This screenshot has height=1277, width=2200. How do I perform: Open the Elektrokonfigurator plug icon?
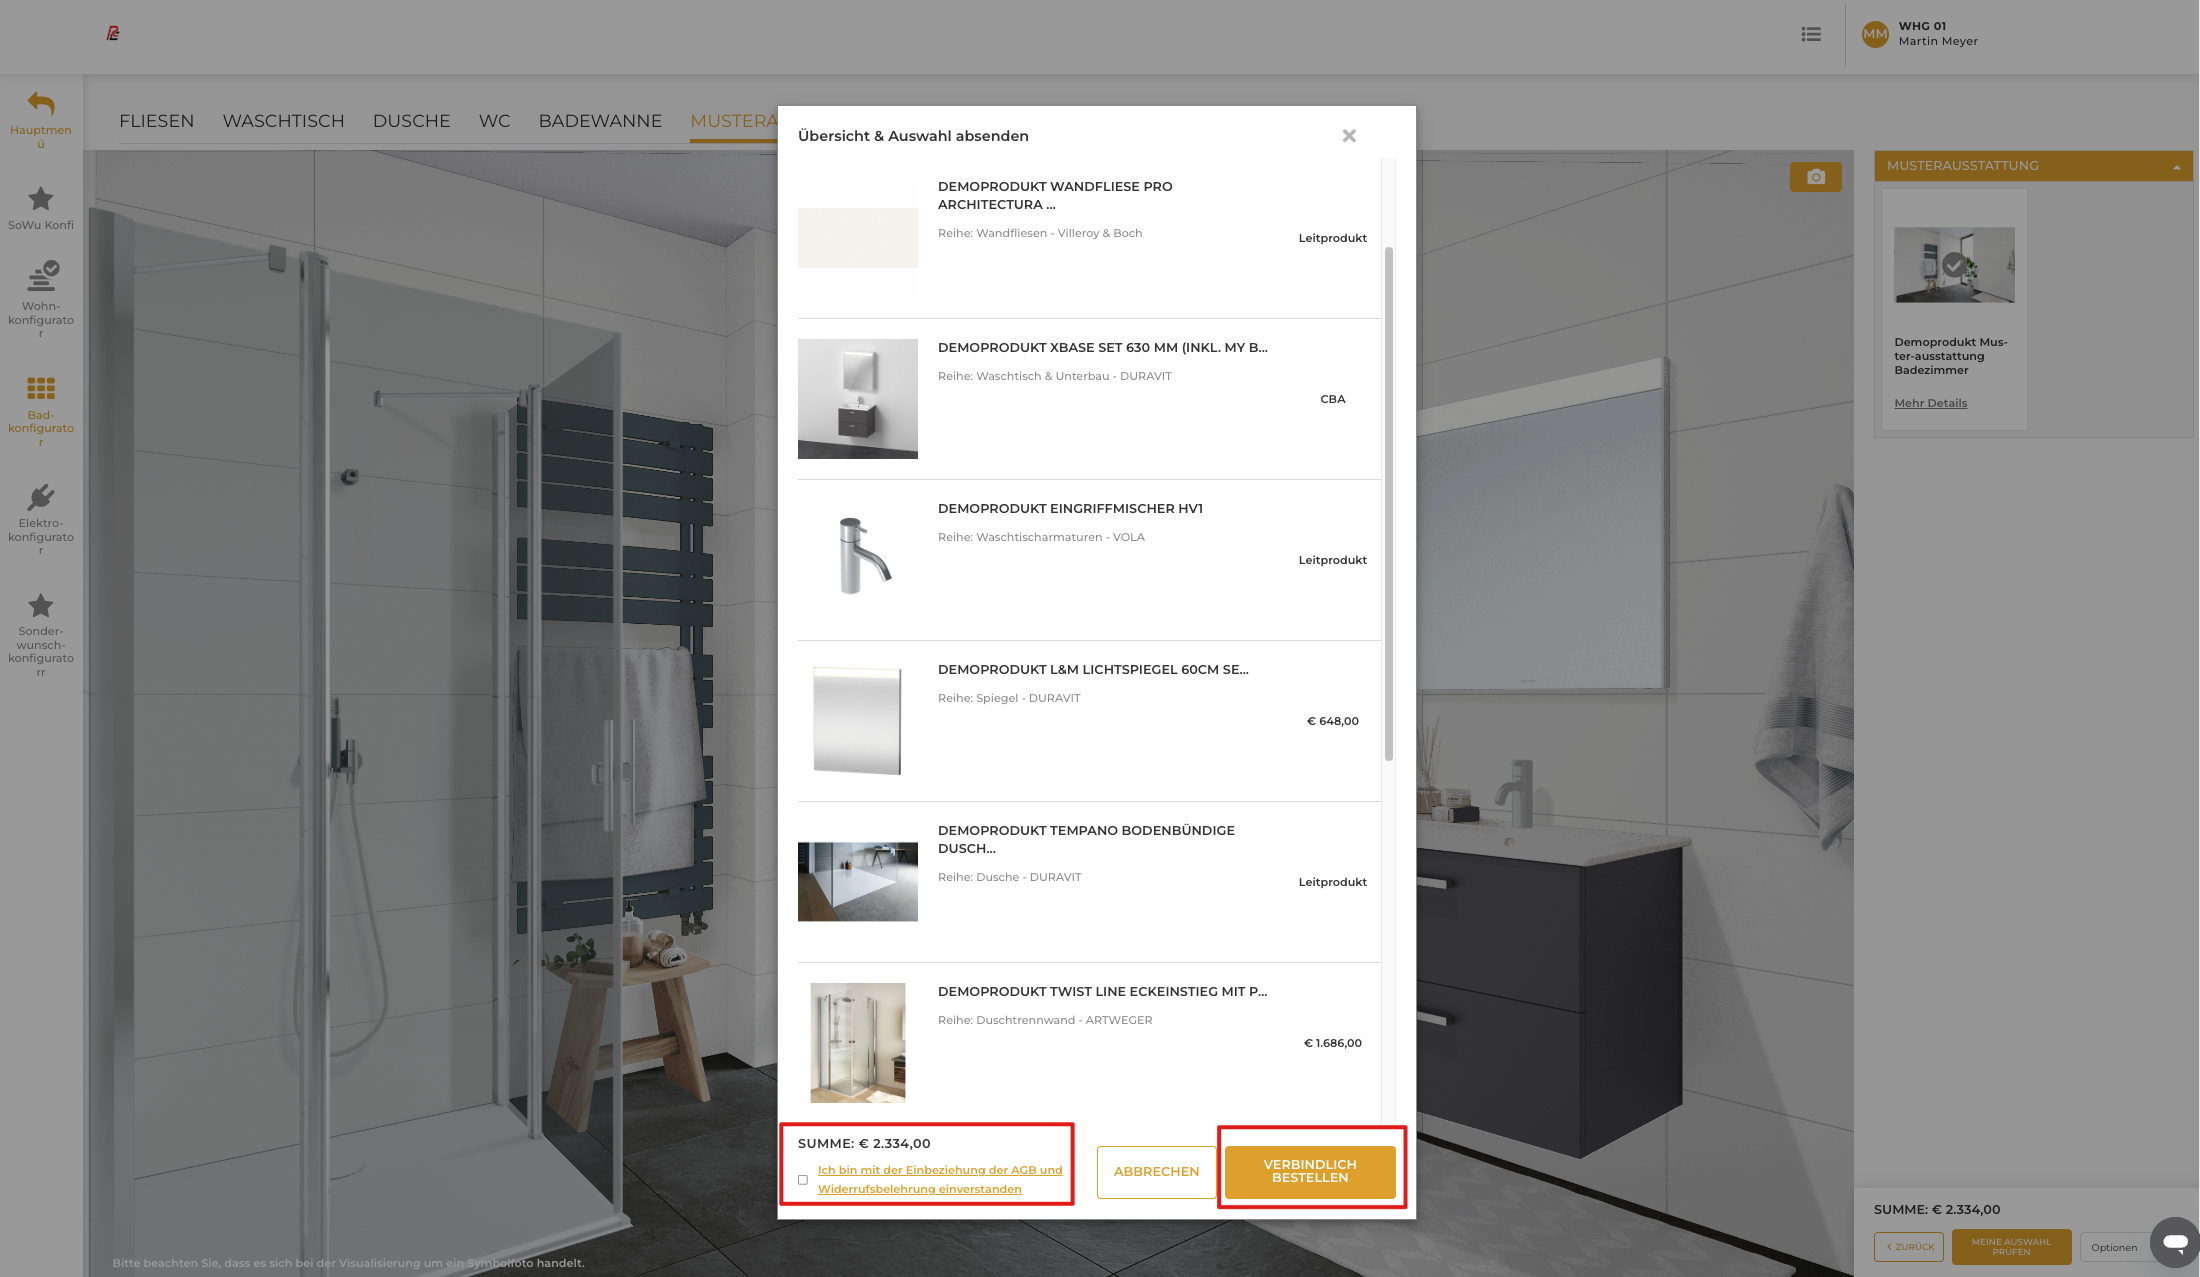click(41, 497)
